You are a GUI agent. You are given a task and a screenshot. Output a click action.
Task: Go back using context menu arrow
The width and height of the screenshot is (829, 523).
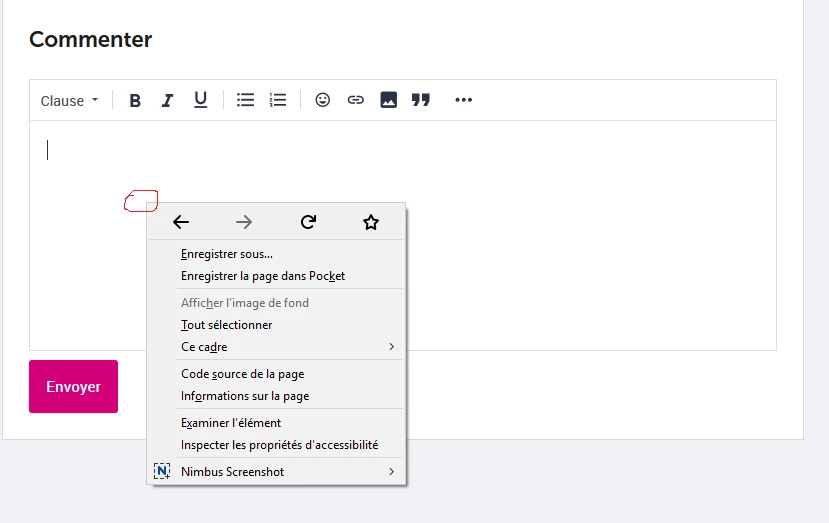(181, 222)
